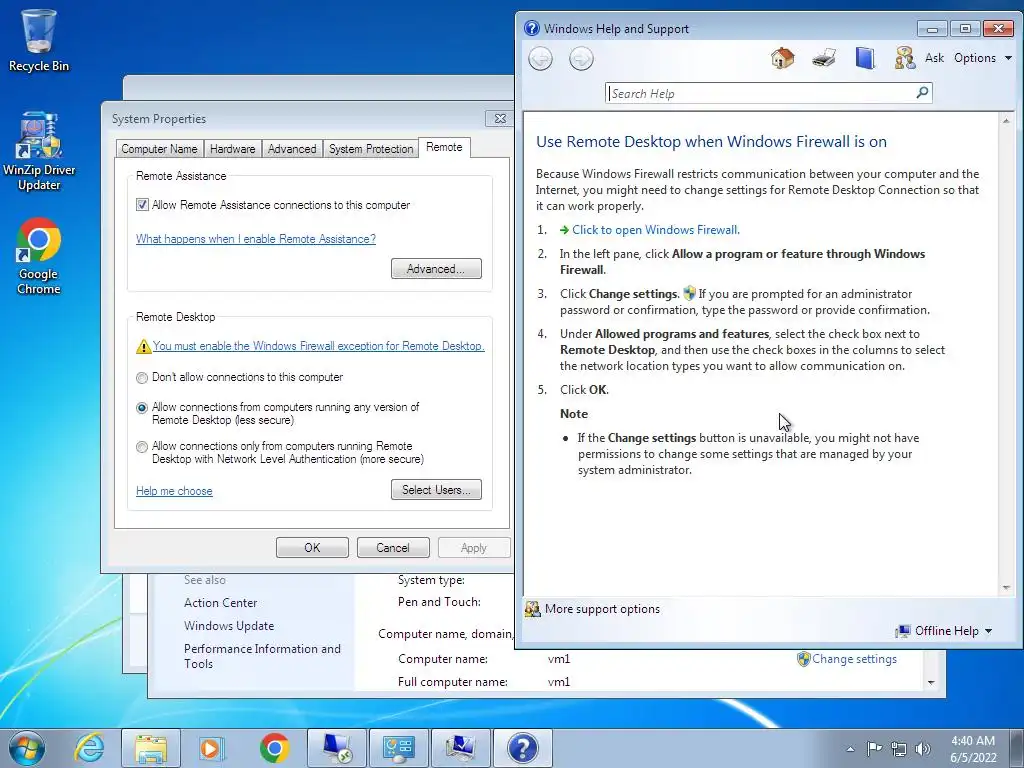Image resolution: width=1024 pixels, height=768 pixels.
Task: Select Network Level Authentication connections option
Action: pos(142,447)
